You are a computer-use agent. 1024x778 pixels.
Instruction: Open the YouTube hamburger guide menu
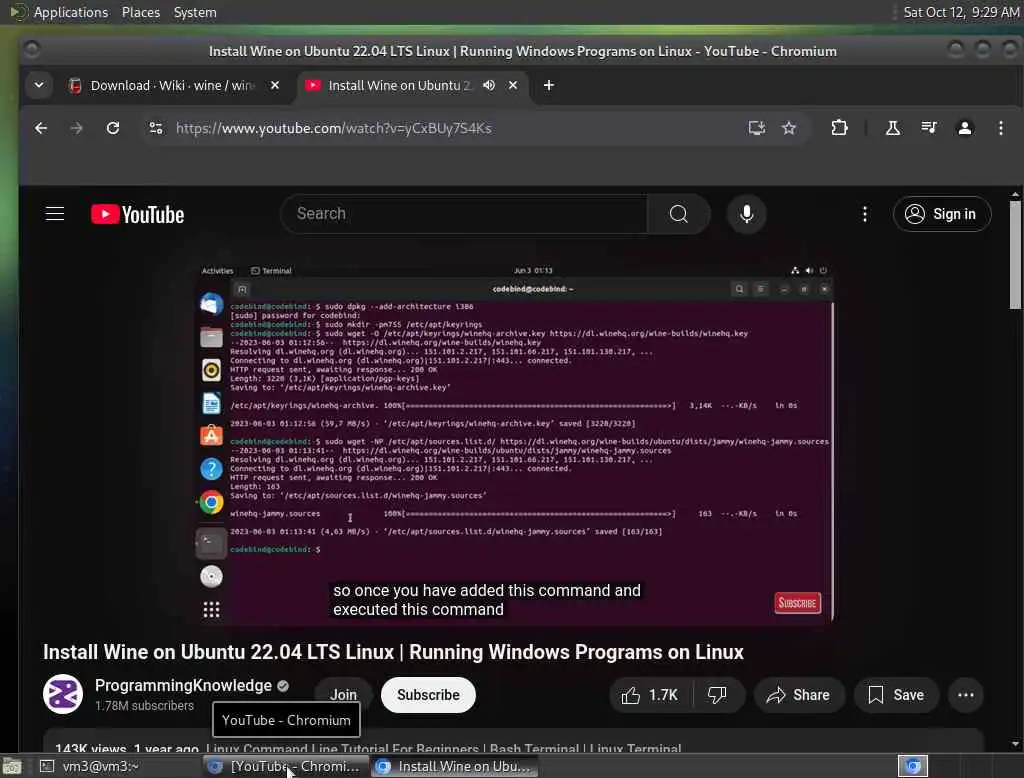(55, 214)
